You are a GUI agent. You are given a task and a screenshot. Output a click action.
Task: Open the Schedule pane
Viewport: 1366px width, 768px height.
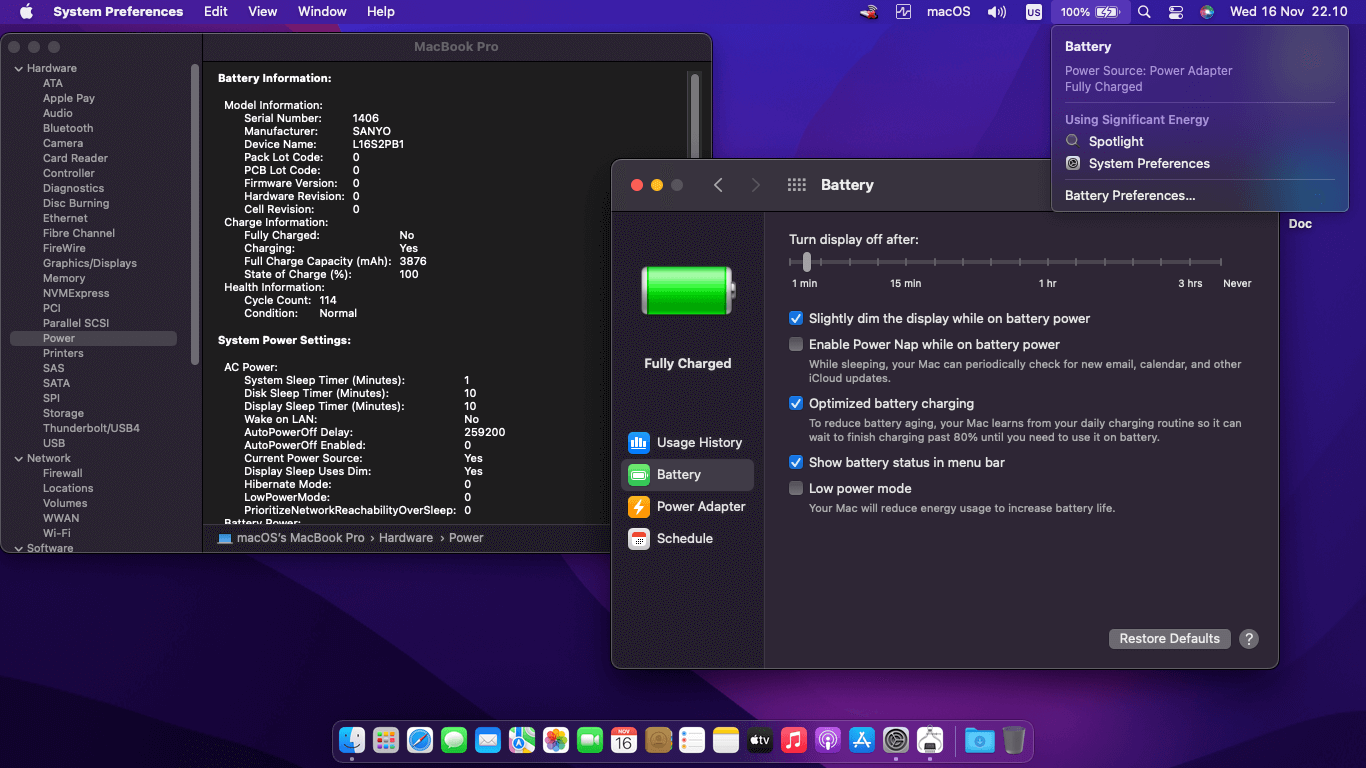pos(688,539)
